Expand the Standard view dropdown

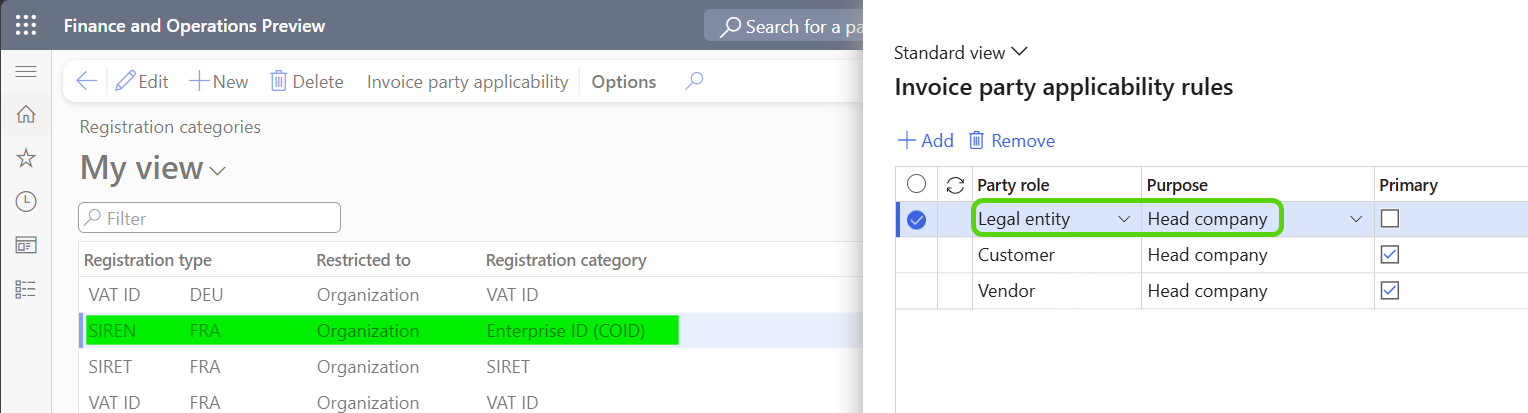coord(961,52)
